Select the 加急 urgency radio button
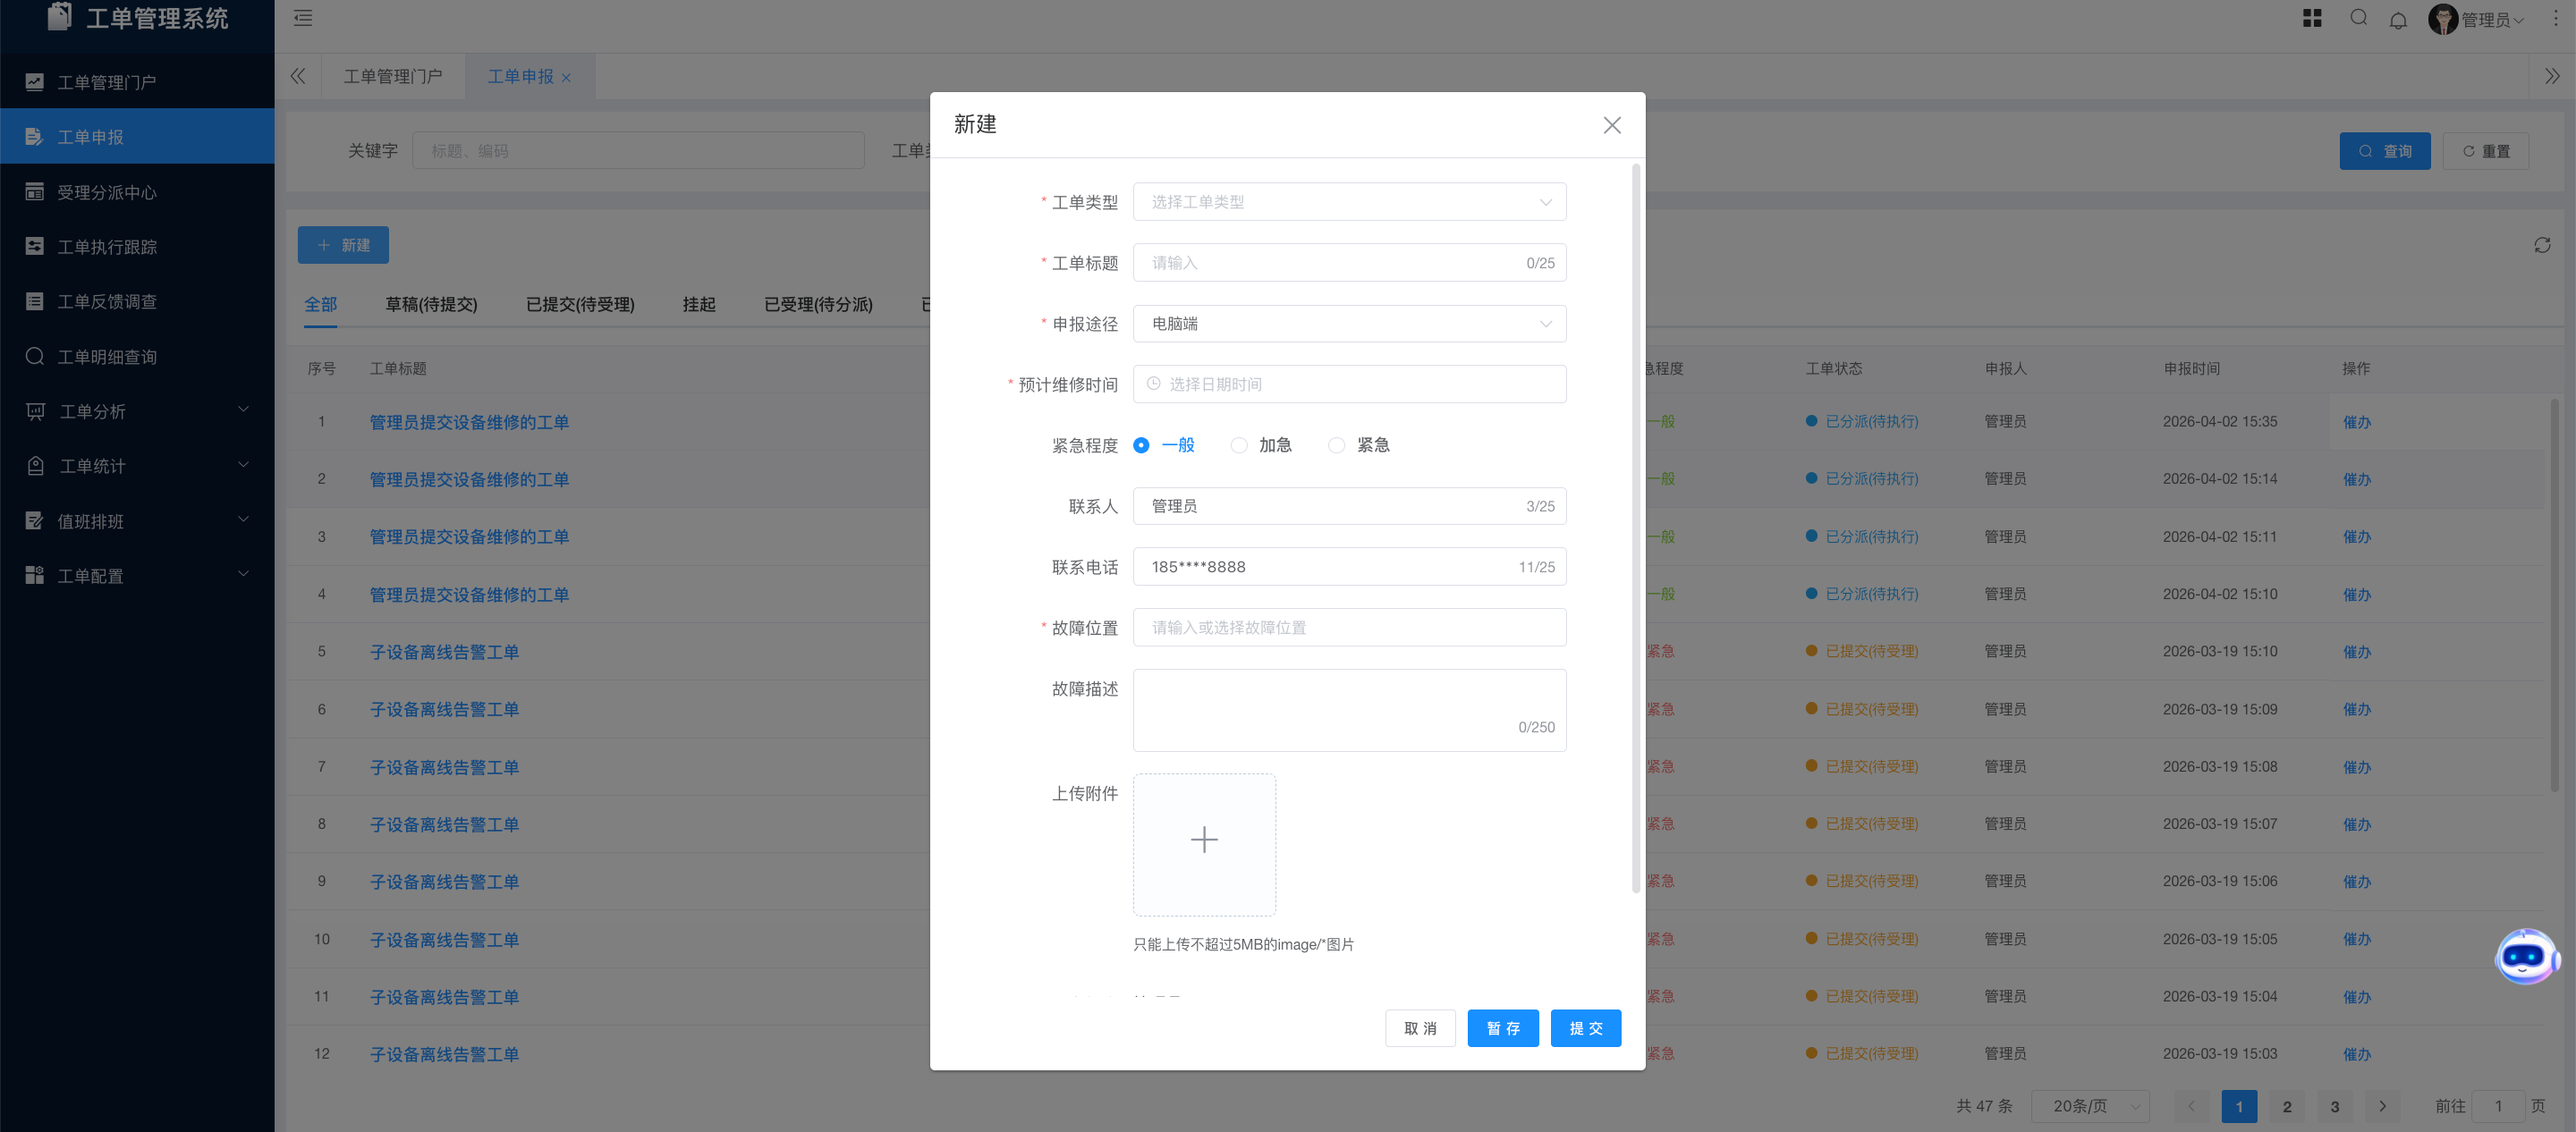 pyautogui.click(x=1239, y=445)
